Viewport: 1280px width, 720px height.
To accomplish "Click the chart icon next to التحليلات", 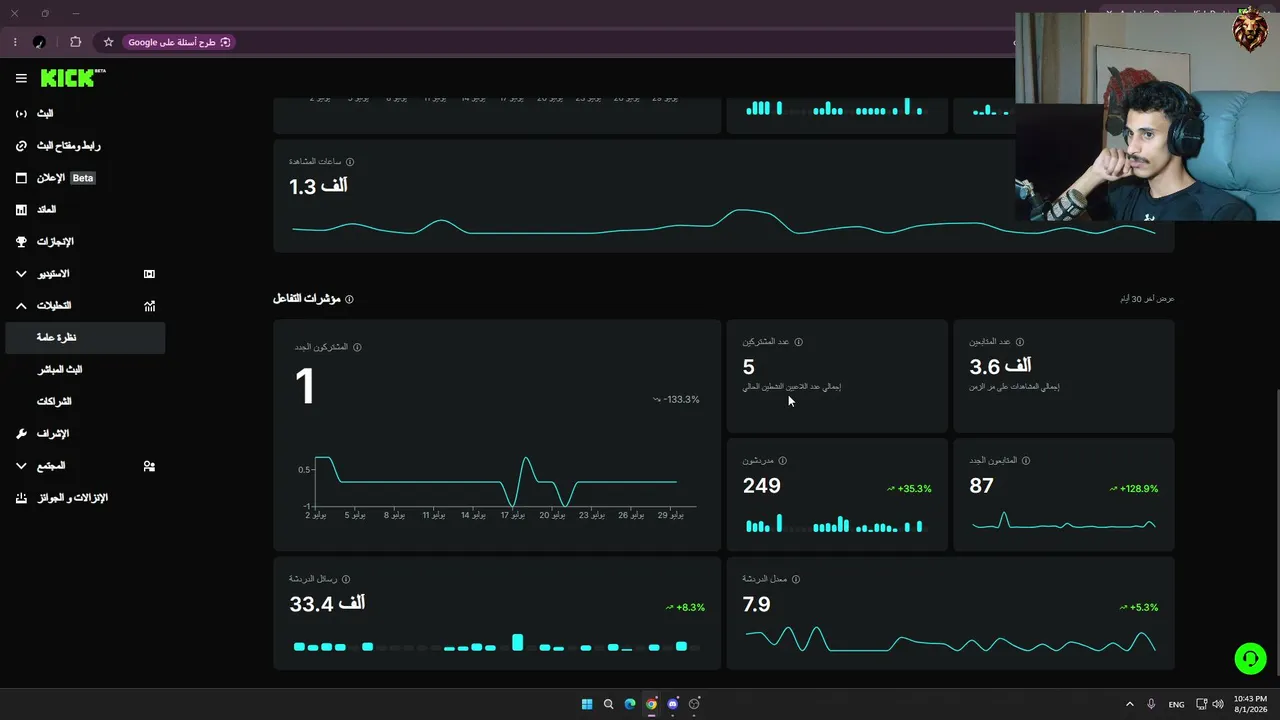I will click(149, 306).
